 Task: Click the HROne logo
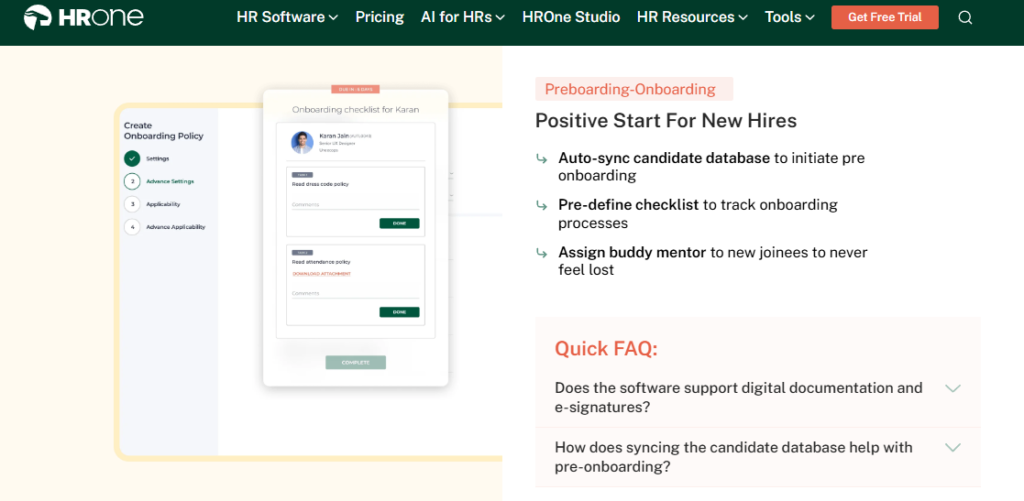pyautogui.click(x=84, y=17)
